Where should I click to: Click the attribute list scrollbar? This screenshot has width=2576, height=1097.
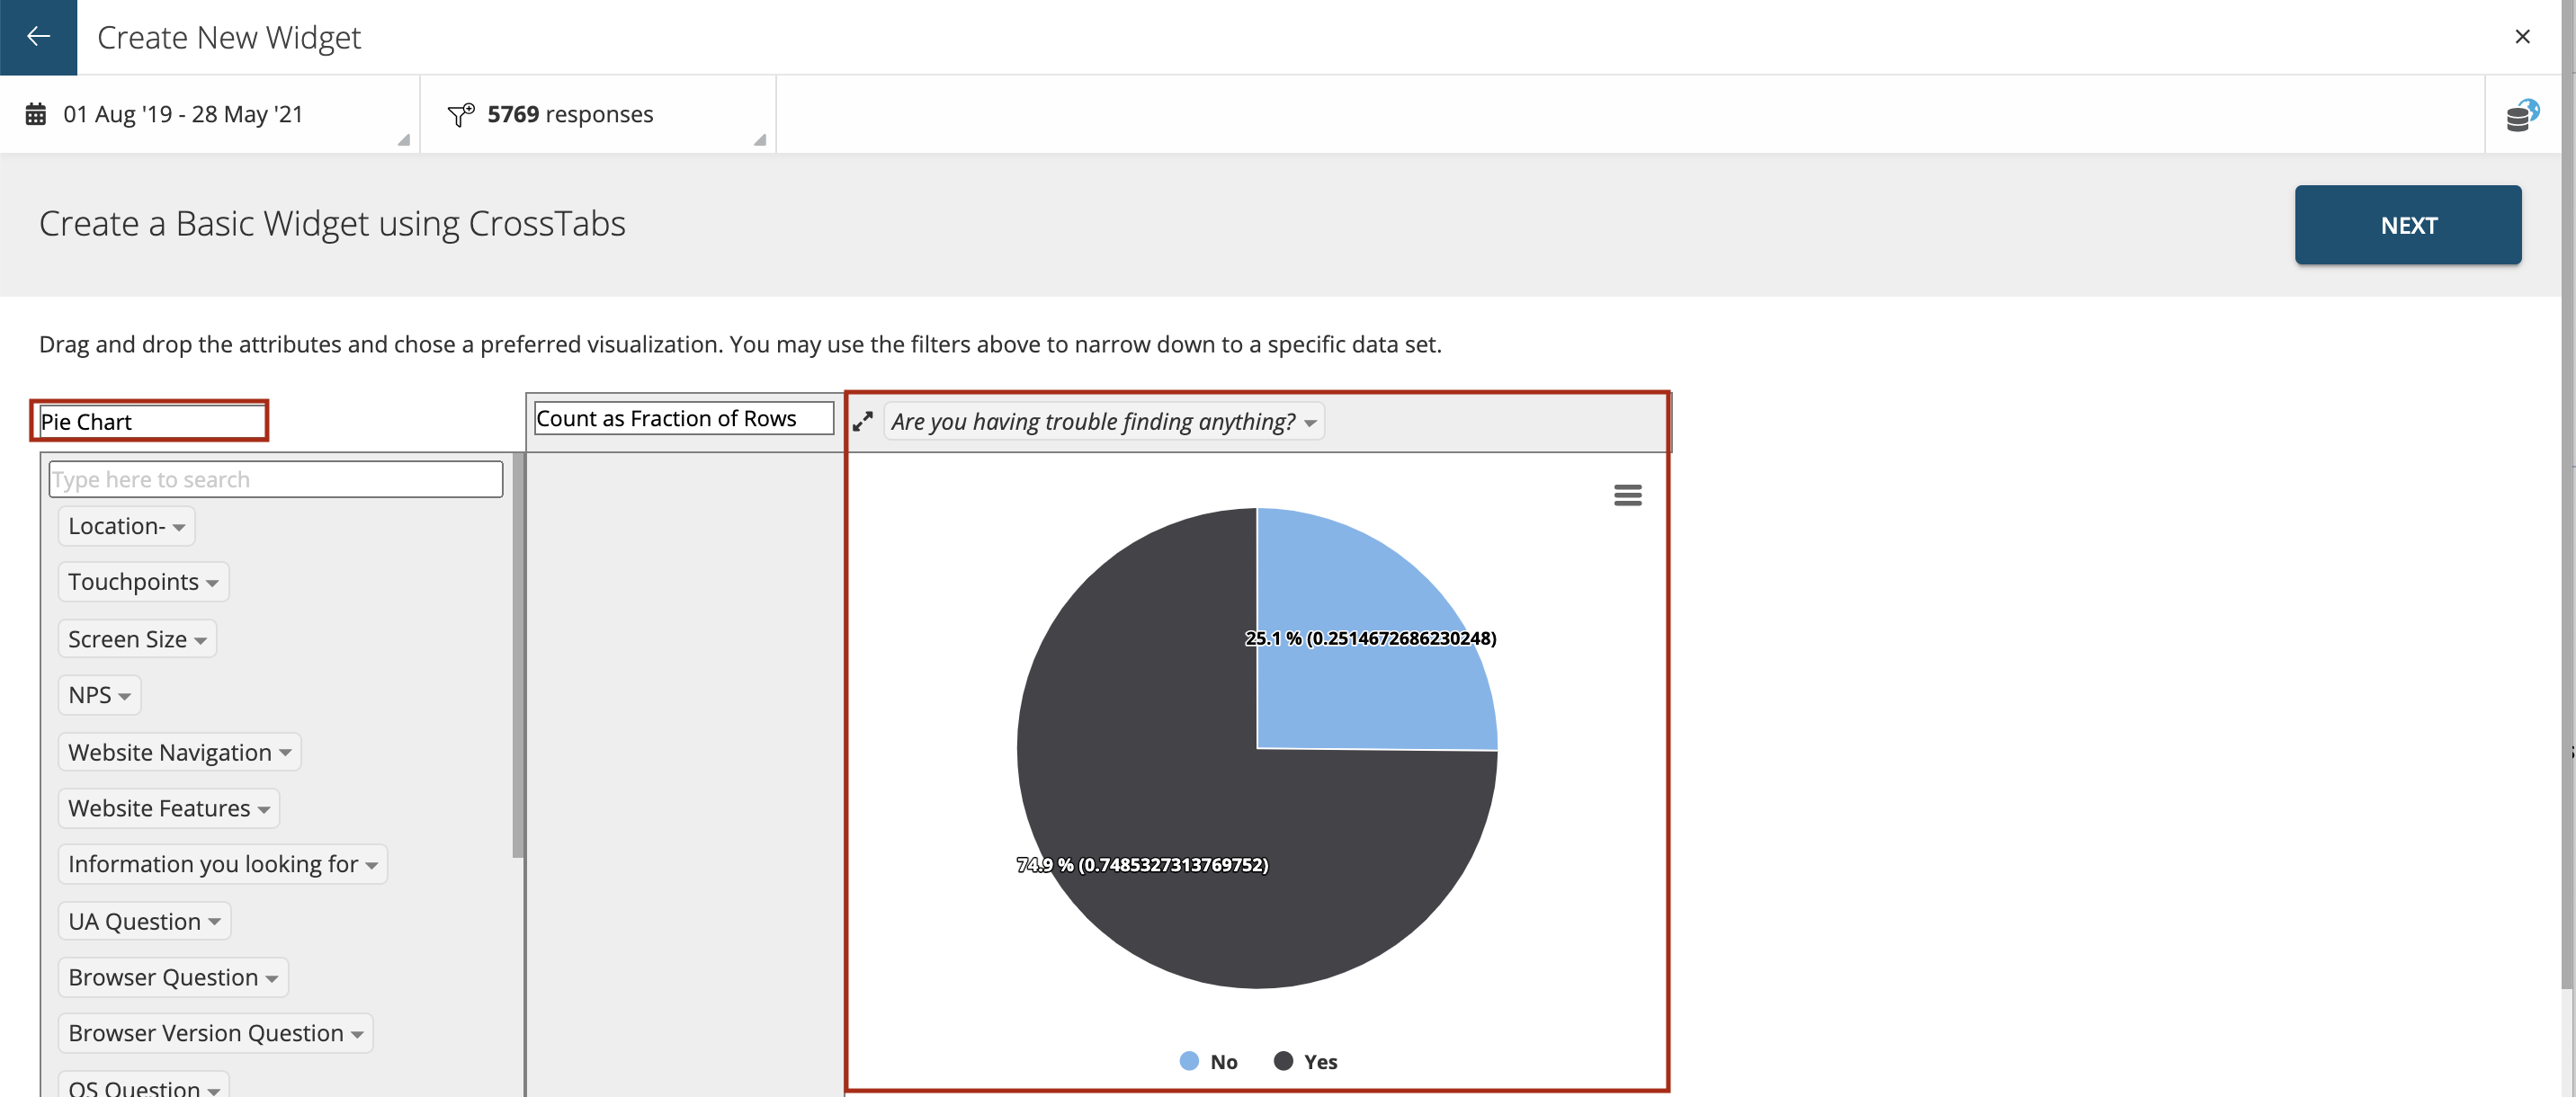(x=518, y=655)
